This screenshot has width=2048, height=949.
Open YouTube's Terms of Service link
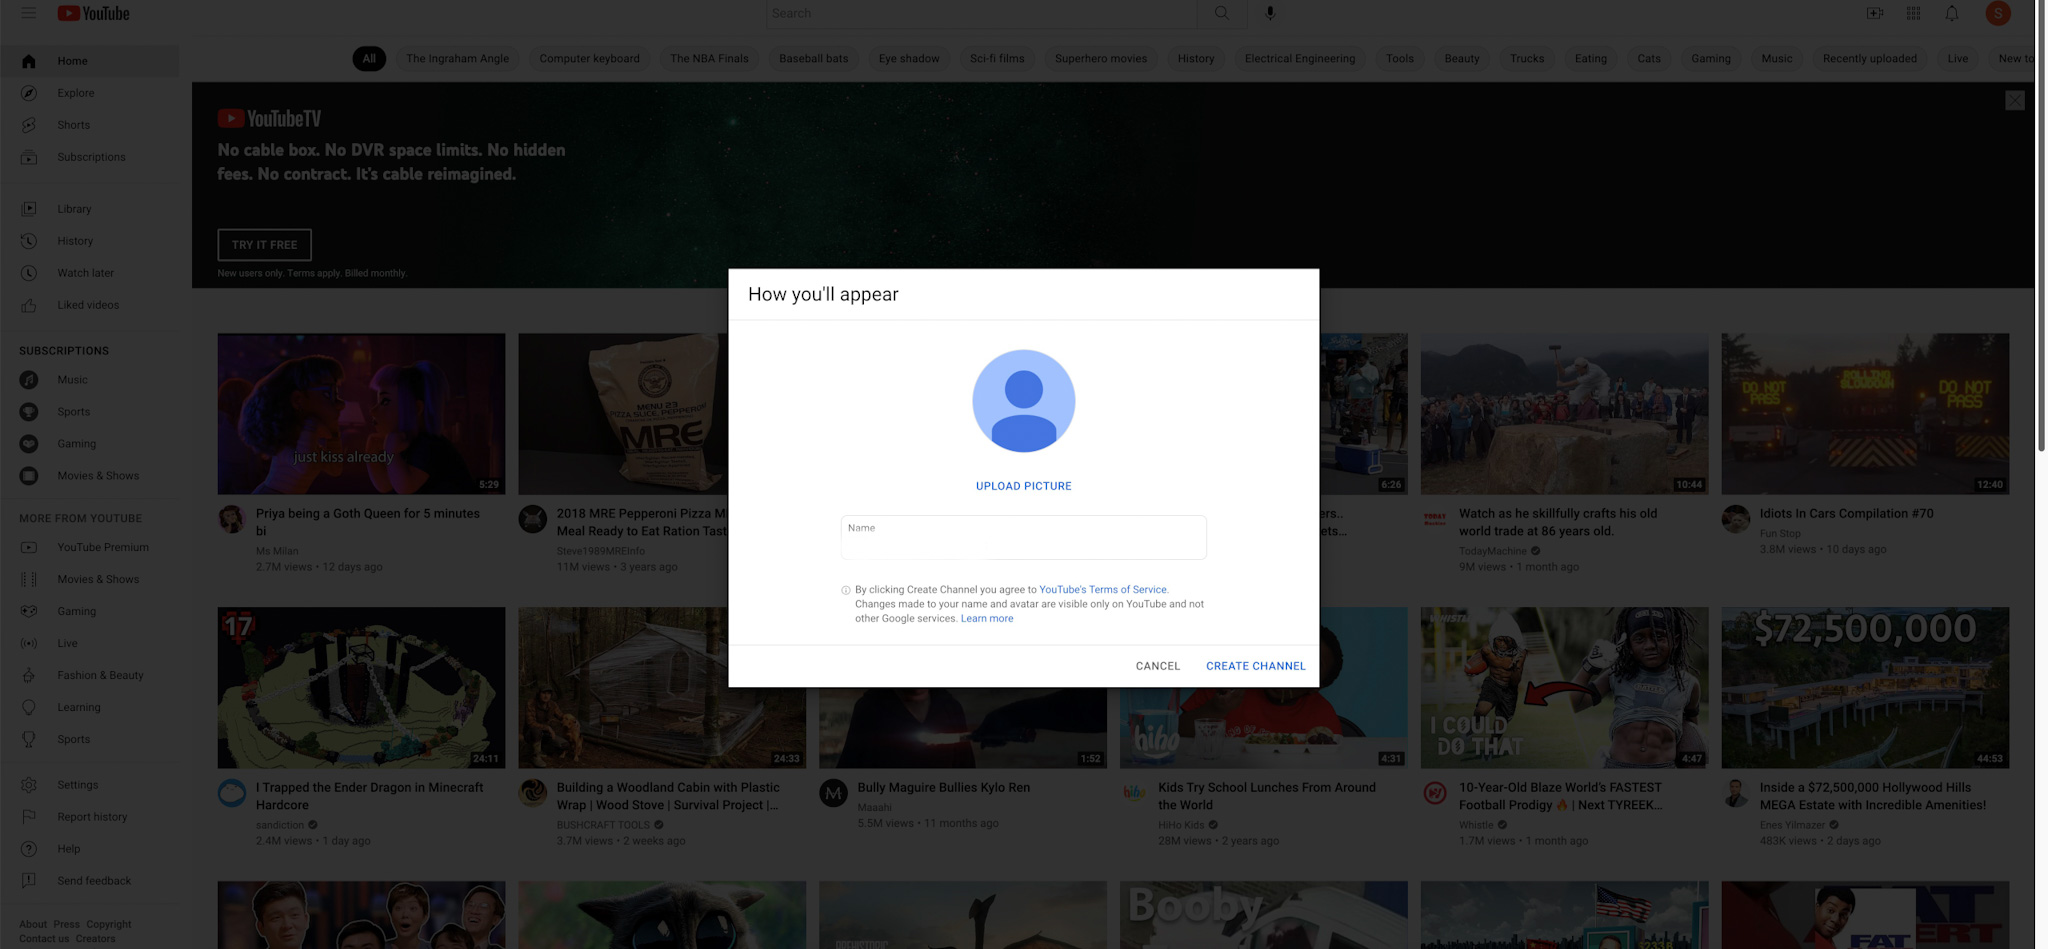(1103, 590)
